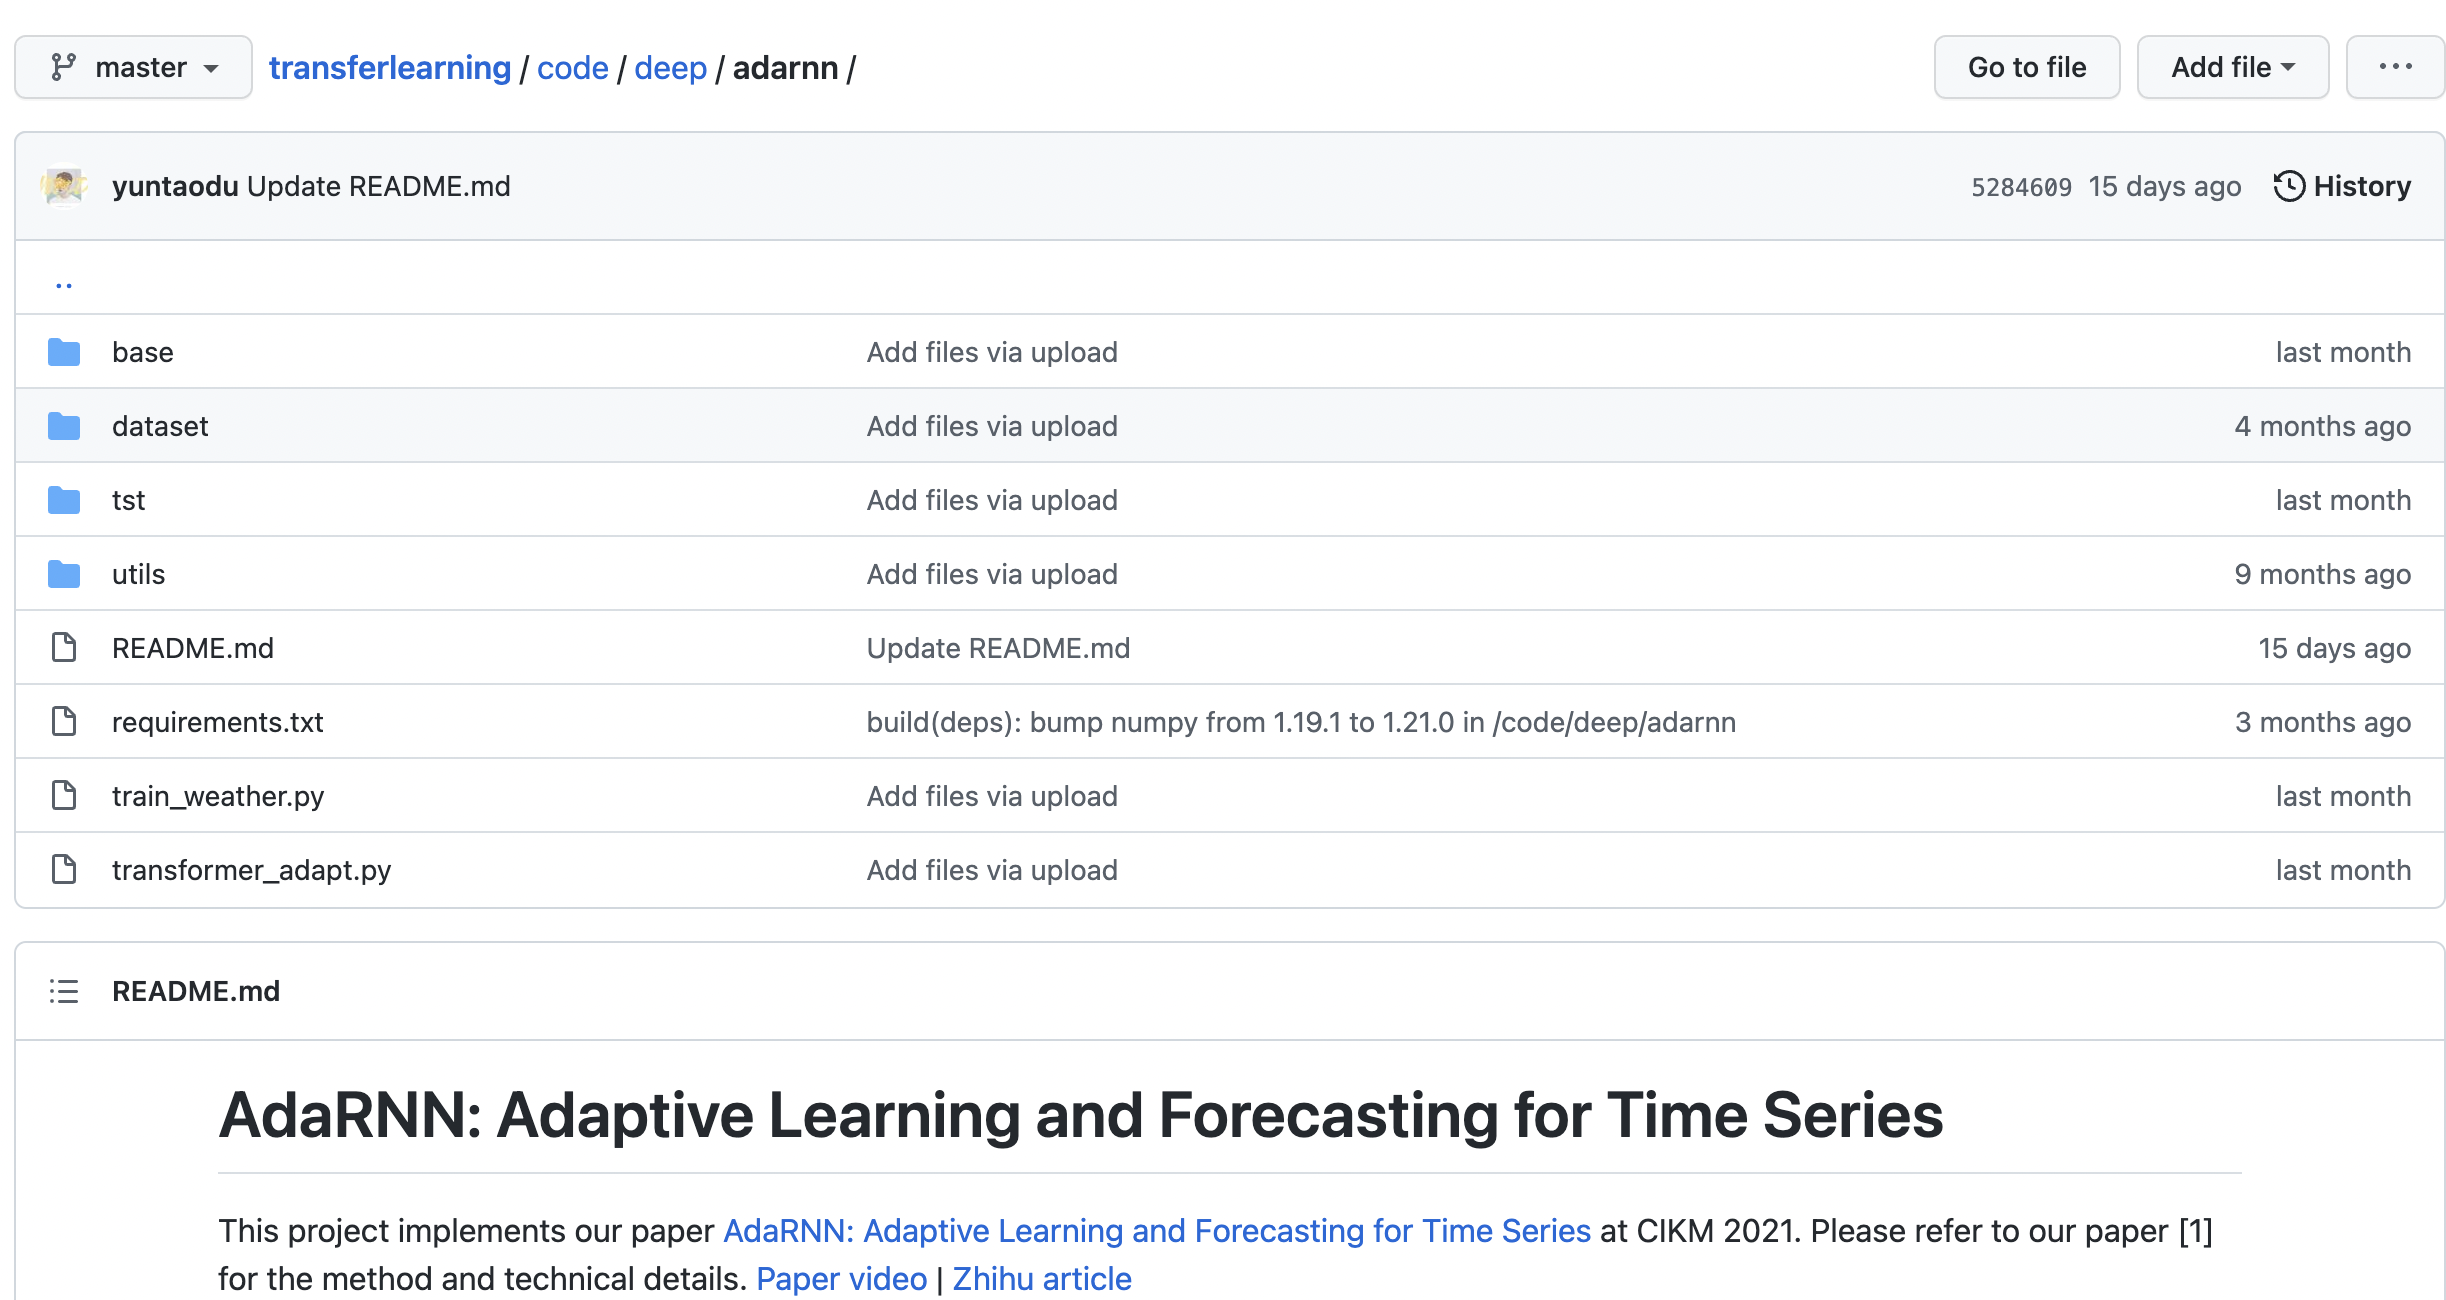This screenshot has height=1300, width=2446.
Task: Open the Paper video link
Action: point(842,1279)
